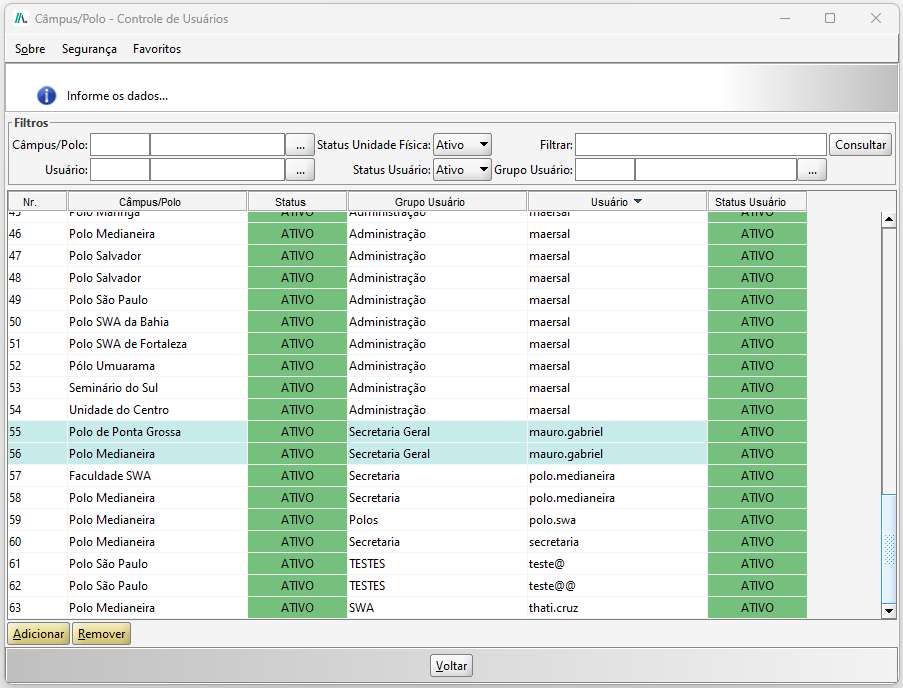Click the Filtrar text field
This screenshot has width=903, height=688.
[701, 145]
